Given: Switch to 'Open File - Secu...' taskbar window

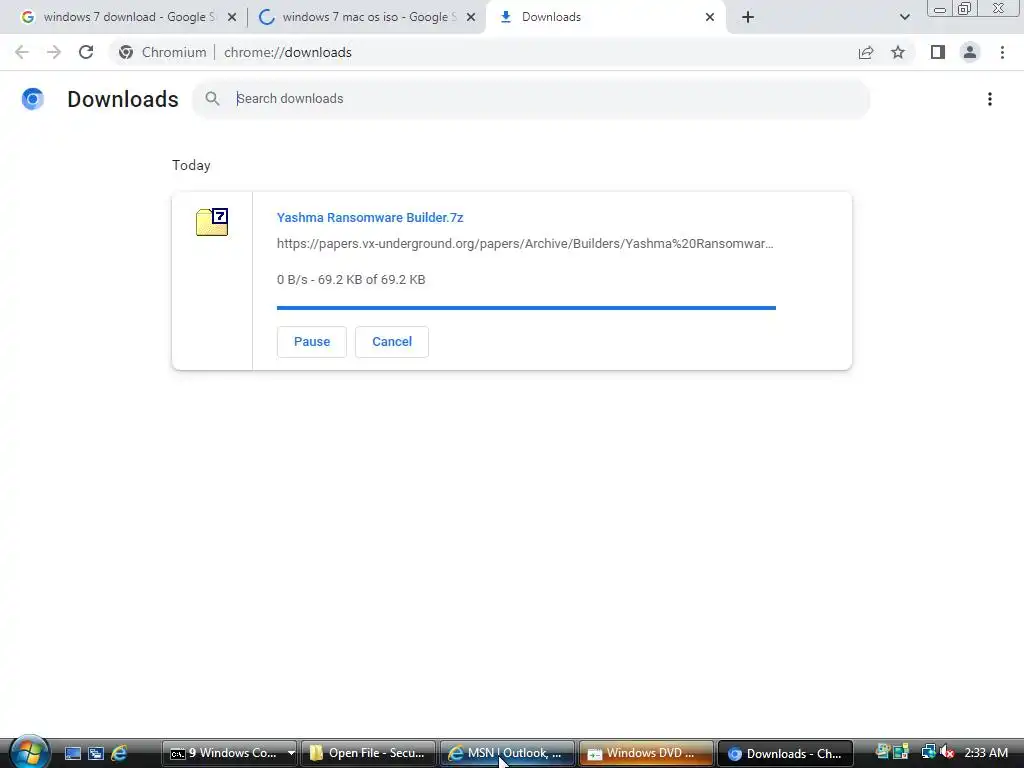Looking at the screenshot, I should pyautogui.click(x=368, y=753).
